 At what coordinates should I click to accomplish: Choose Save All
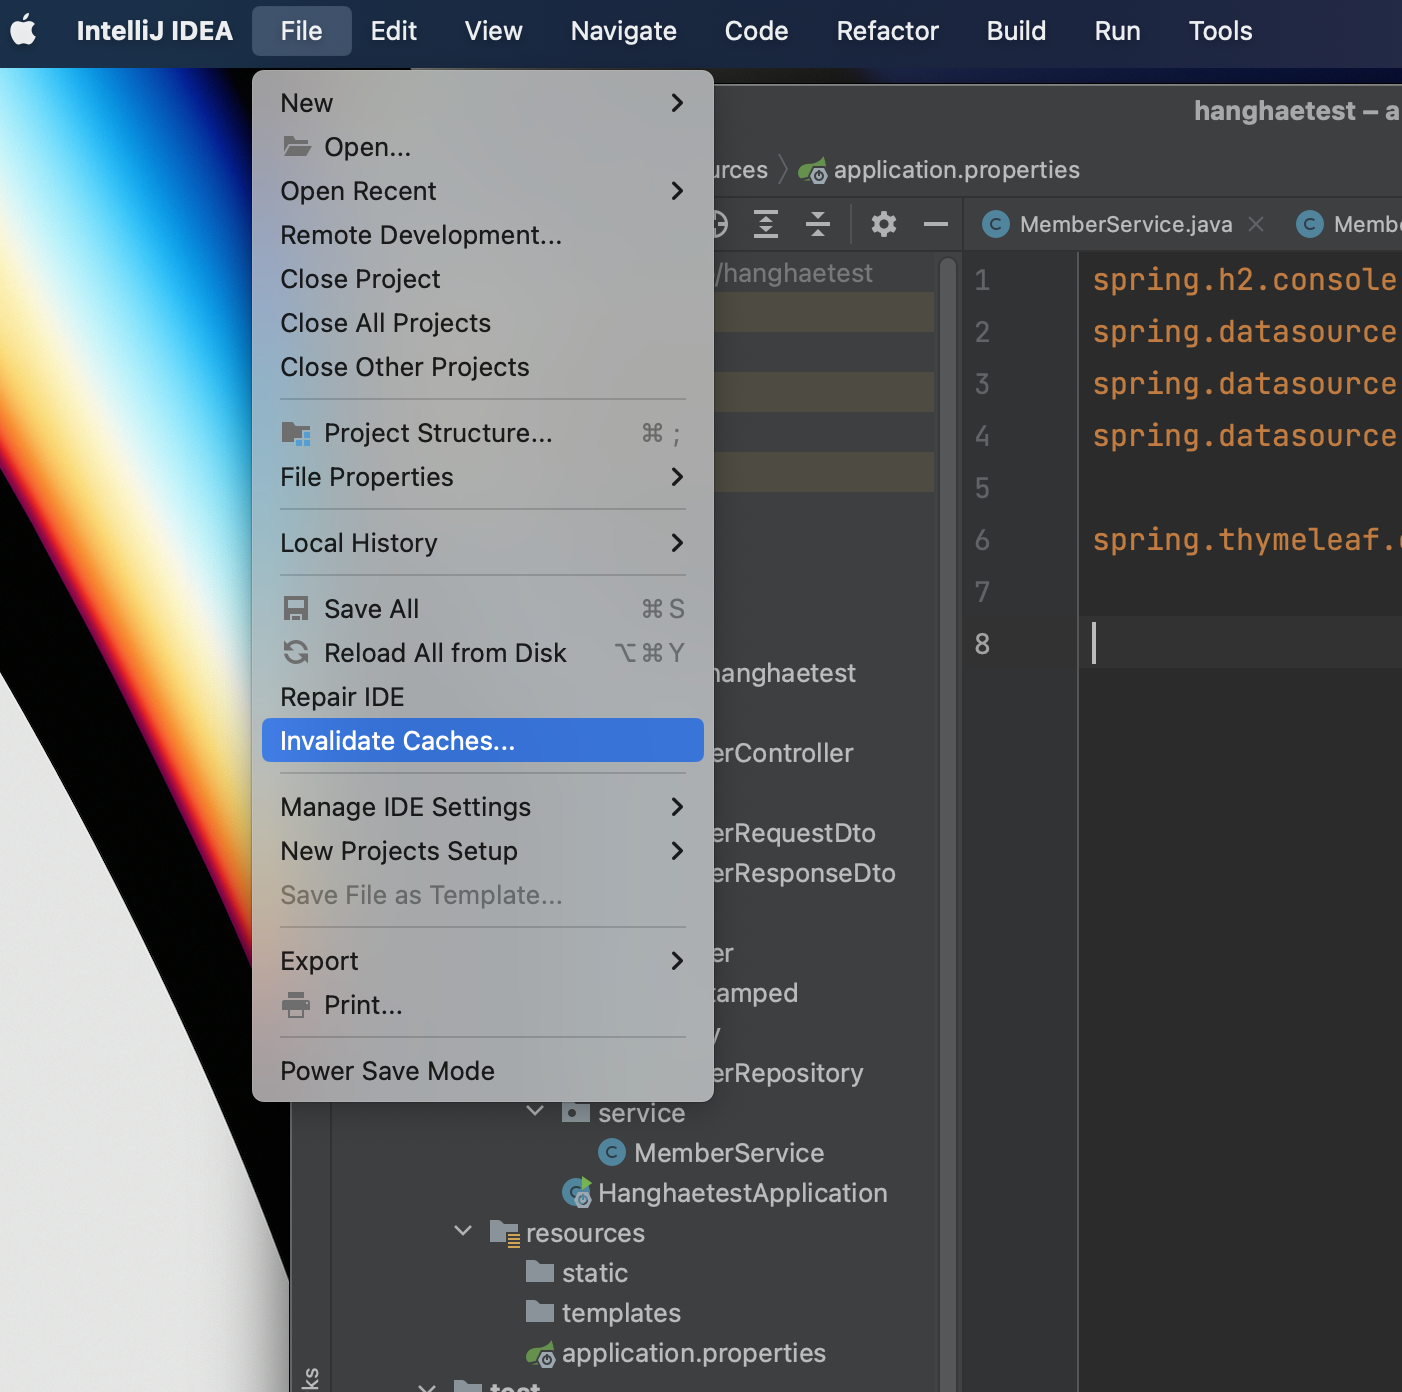(x=483, y=609)
